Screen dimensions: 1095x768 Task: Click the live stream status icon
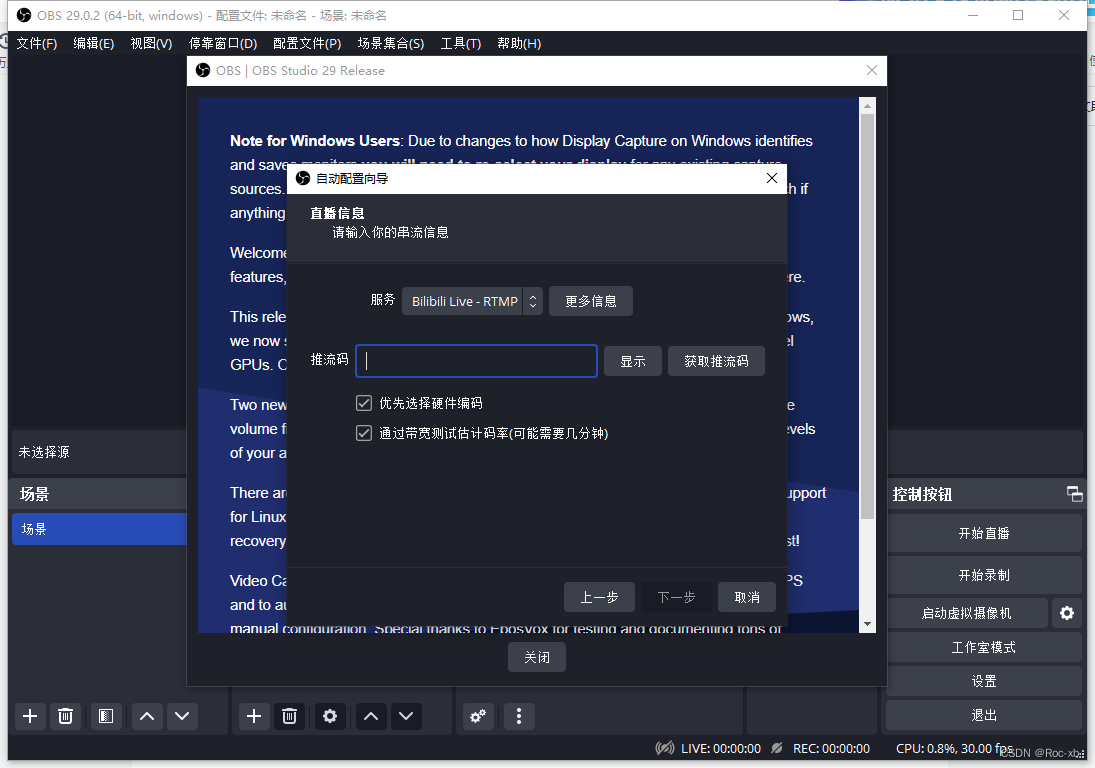(x=665, y=748)
